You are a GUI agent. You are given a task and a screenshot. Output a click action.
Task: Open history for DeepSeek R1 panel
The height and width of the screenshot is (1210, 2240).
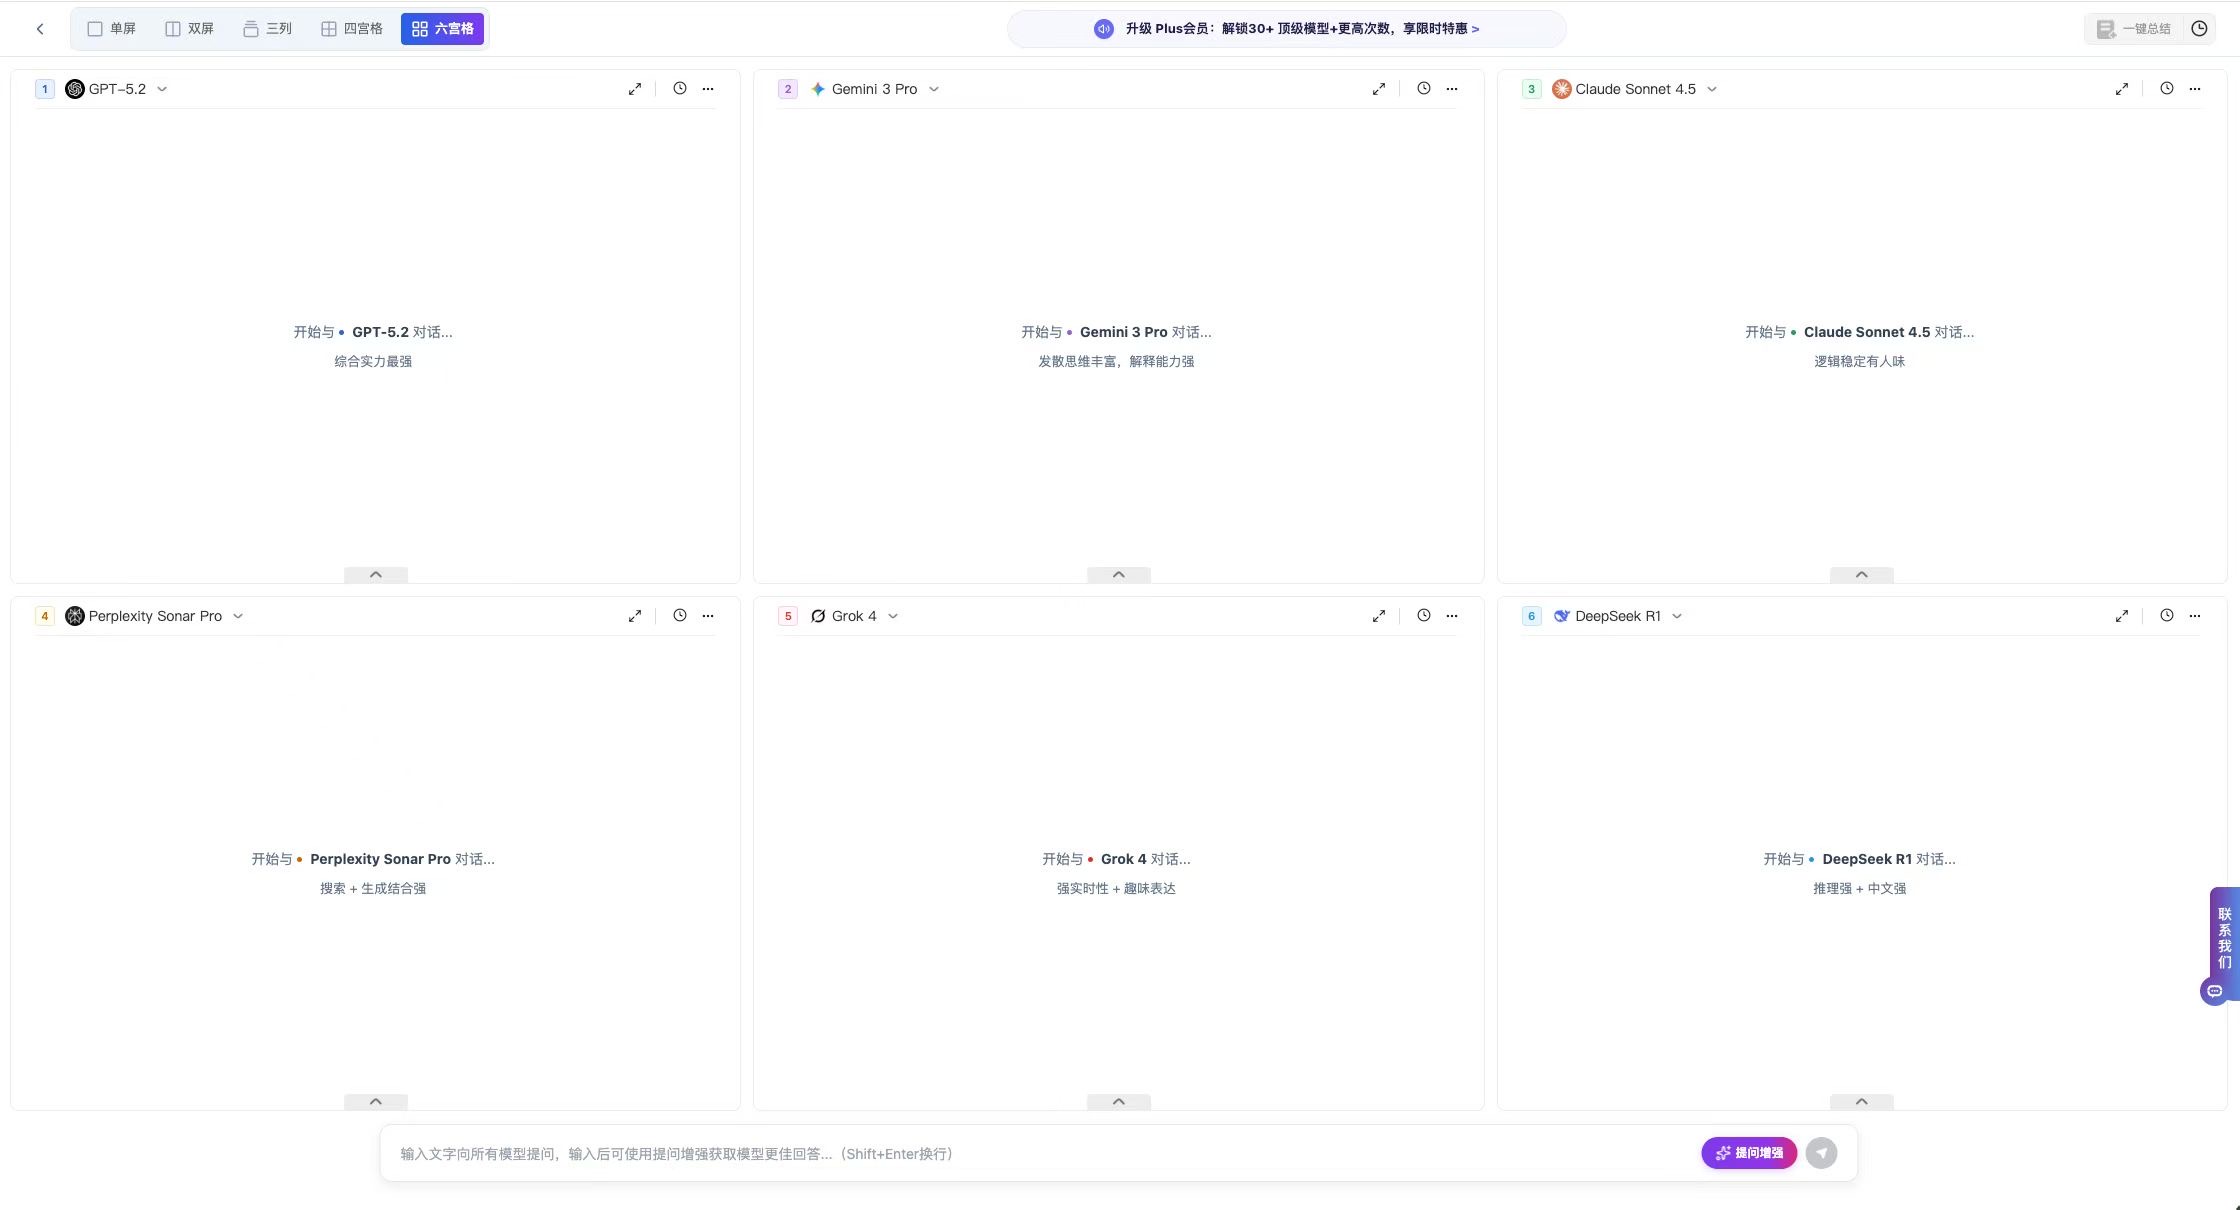click(2166, 616)
